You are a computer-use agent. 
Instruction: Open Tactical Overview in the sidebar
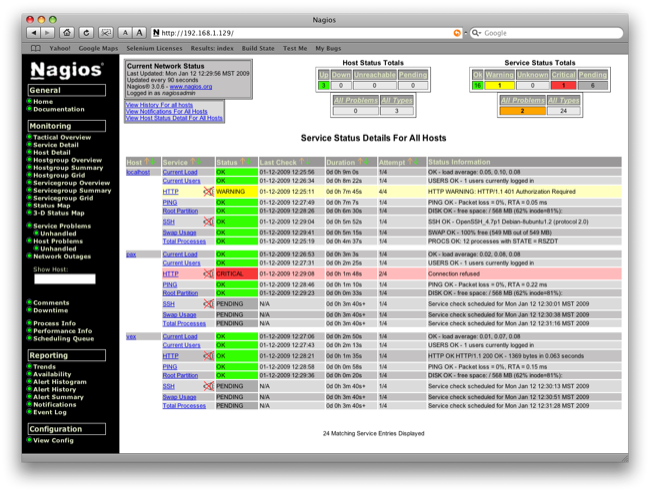[x=62, y=137]
